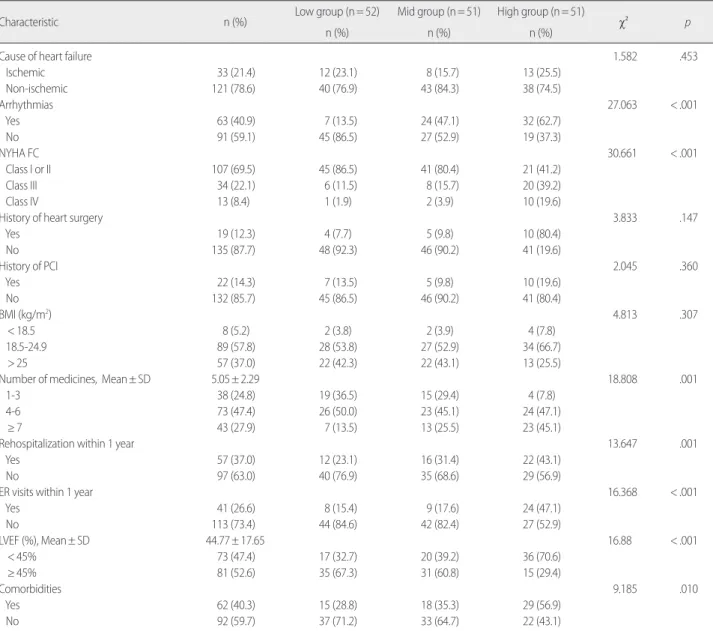
Task: Click the chi-square value 4.813
Action: pos(625,315)
